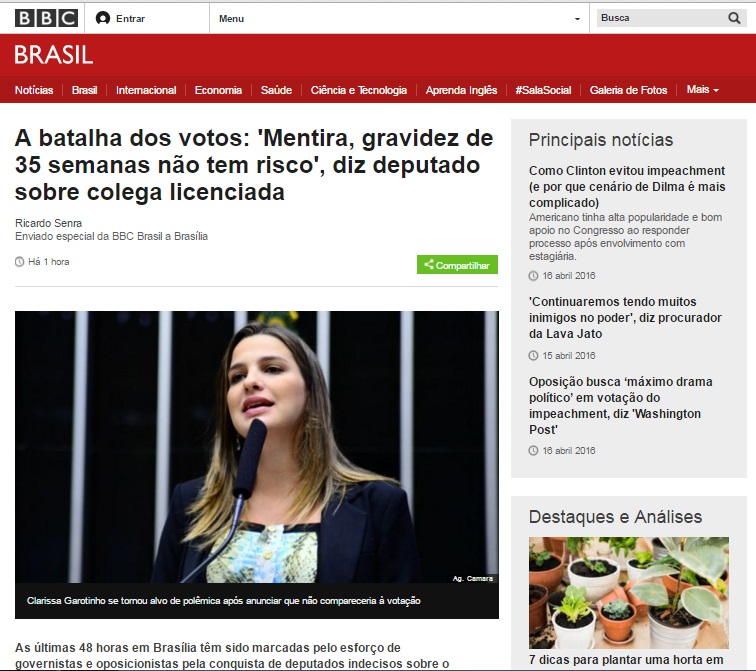Open the Menu bar at top
Screen dimensions: 756x671
tap(399, 18)
